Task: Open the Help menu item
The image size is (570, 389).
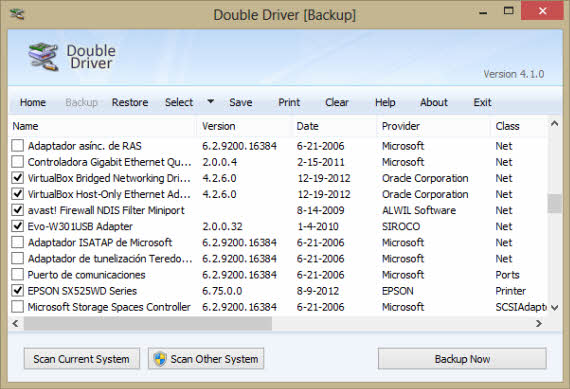Action: click(385, 103)
